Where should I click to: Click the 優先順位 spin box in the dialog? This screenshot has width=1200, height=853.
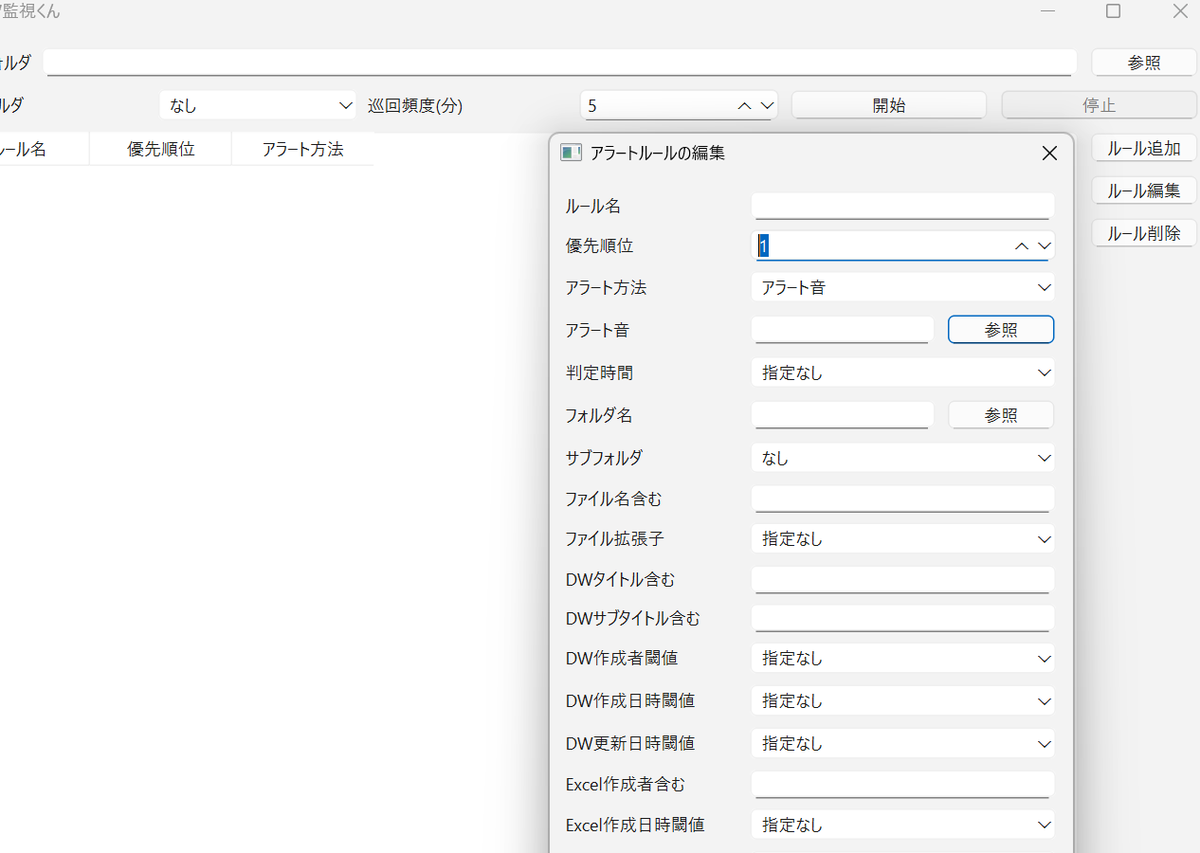point(903,246)
